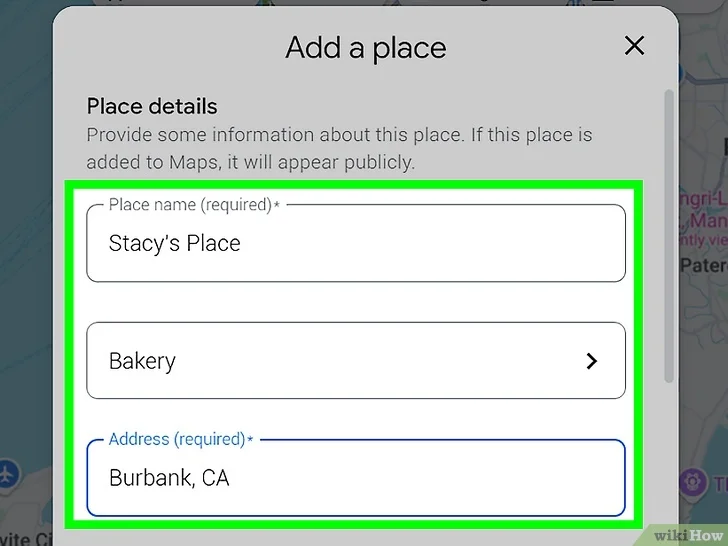Click the blue route marker beside dialog
The width and height of the screenshot is (728, 546).
click(x=682, y=73)
